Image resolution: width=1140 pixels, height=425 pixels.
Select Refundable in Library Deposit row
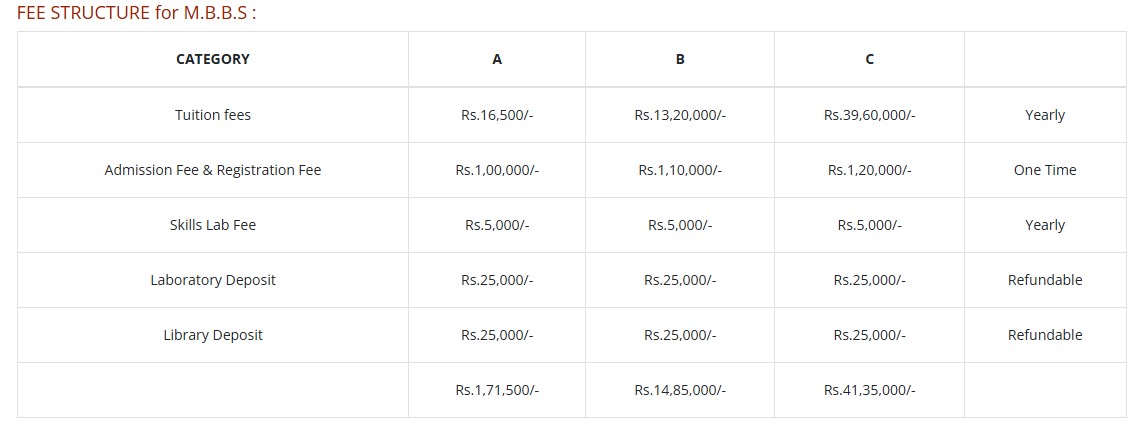(x=1045, y=335)
